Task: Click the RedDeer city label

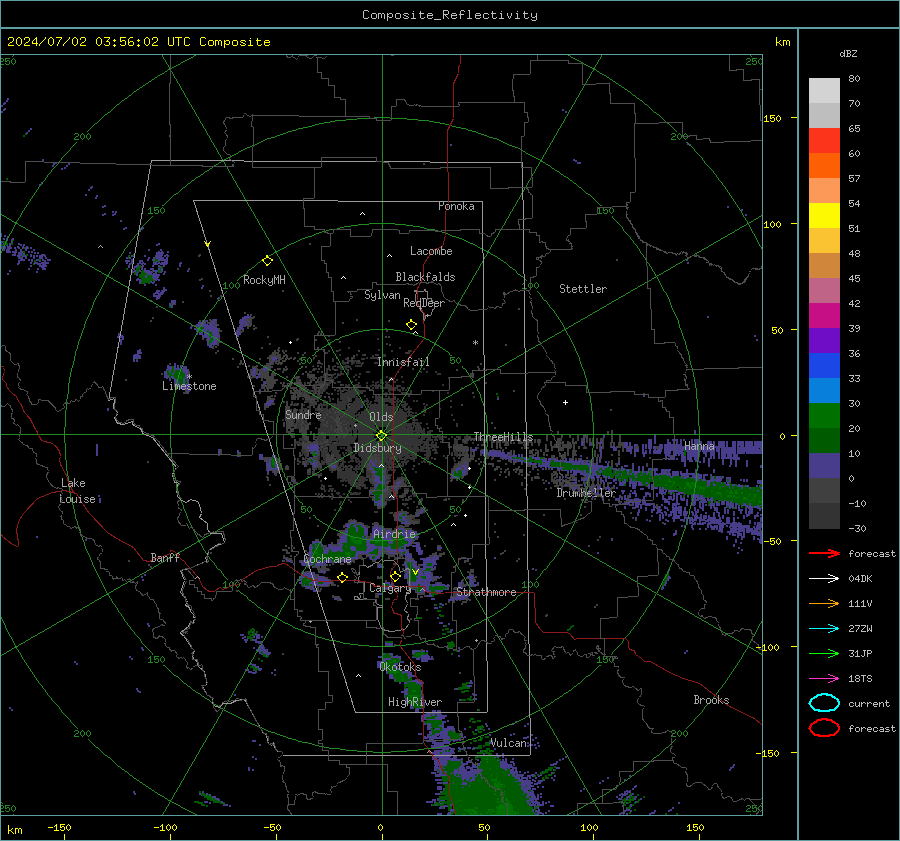Action: pos(424,303)
